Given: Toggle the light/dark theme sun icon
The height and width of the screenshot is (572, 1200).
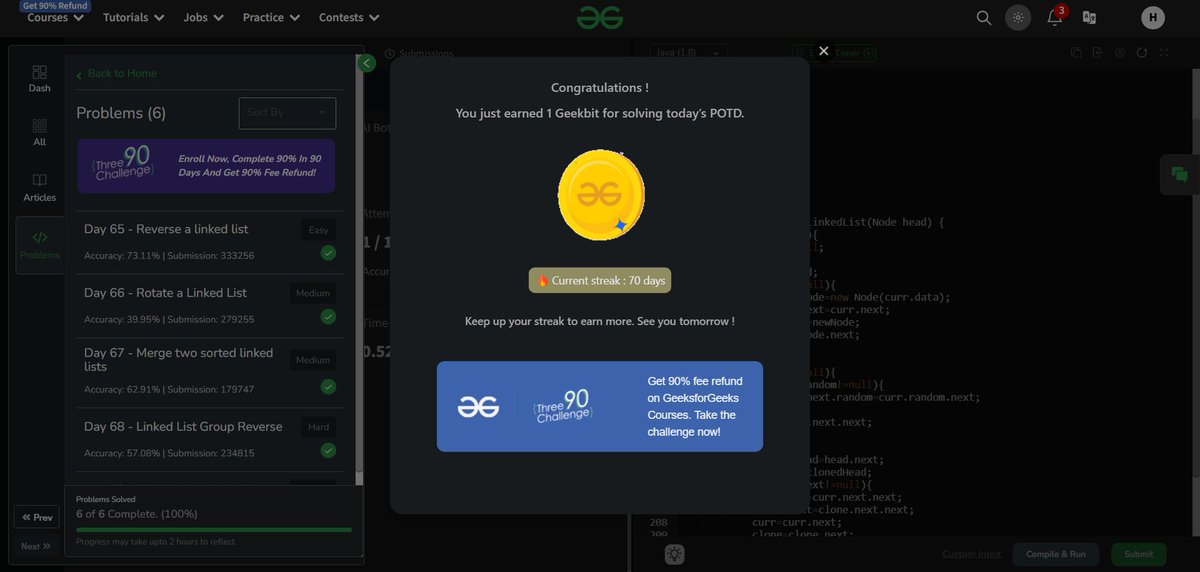Looking at the screenshot, I should coord(1018,17).
